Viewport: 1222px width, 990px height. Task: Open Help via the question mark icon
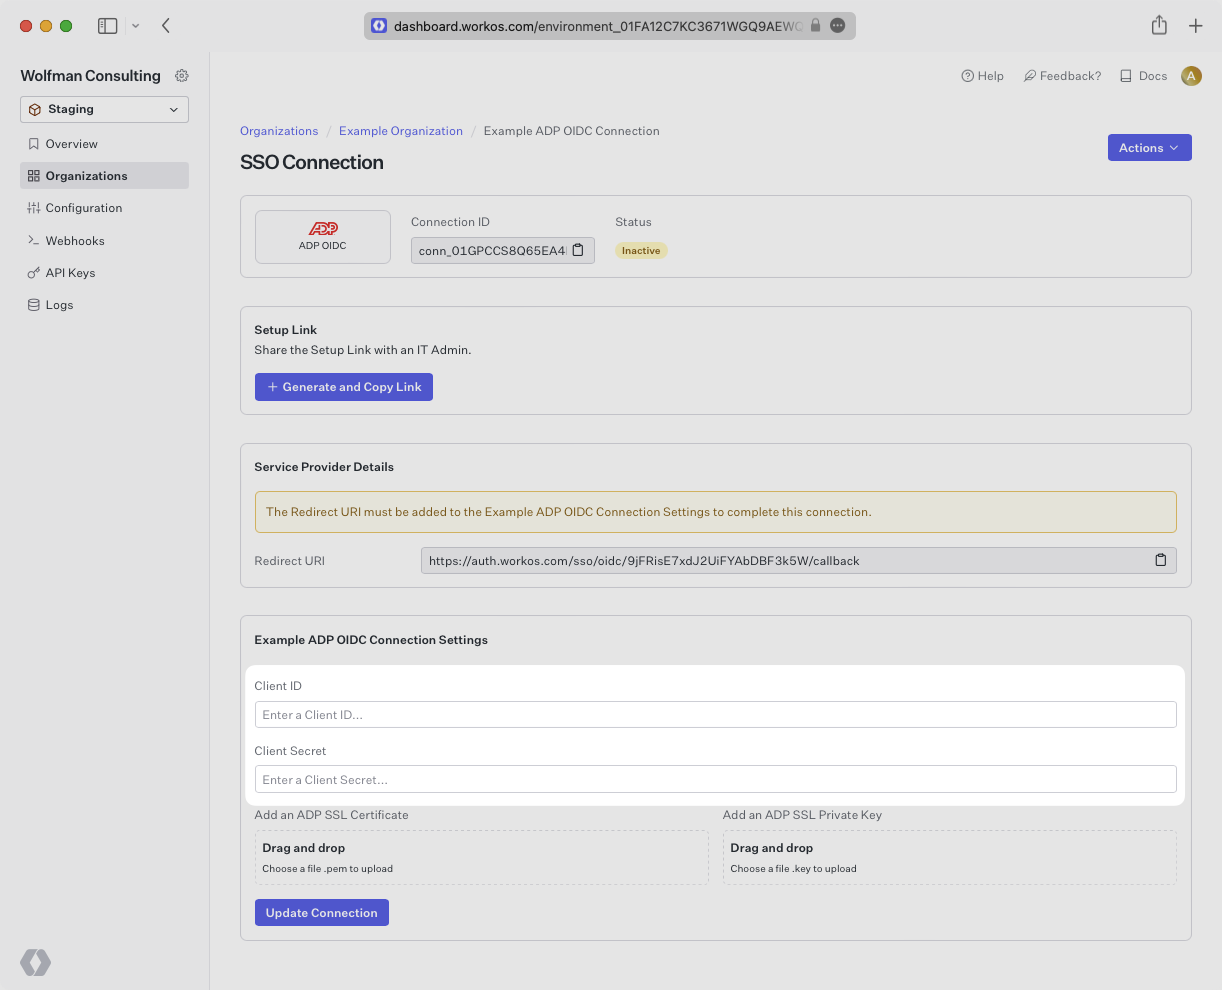(967, 75)
